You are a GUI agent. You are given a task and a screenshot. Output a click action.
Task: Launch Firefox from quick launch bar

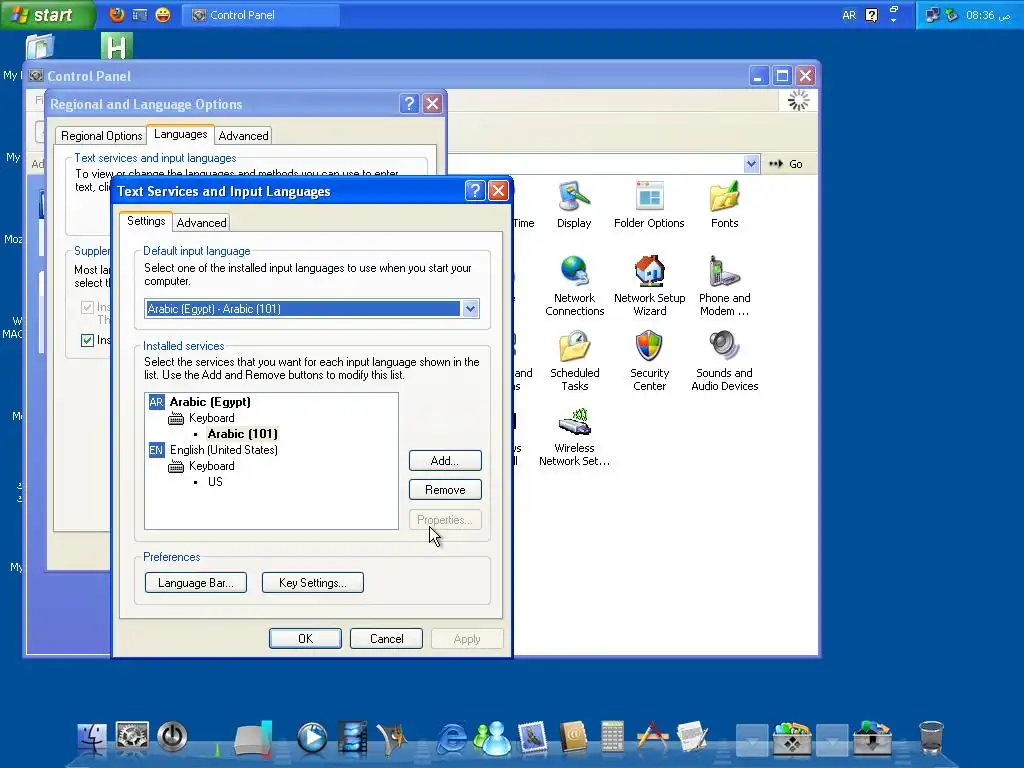tap(116, 14)
